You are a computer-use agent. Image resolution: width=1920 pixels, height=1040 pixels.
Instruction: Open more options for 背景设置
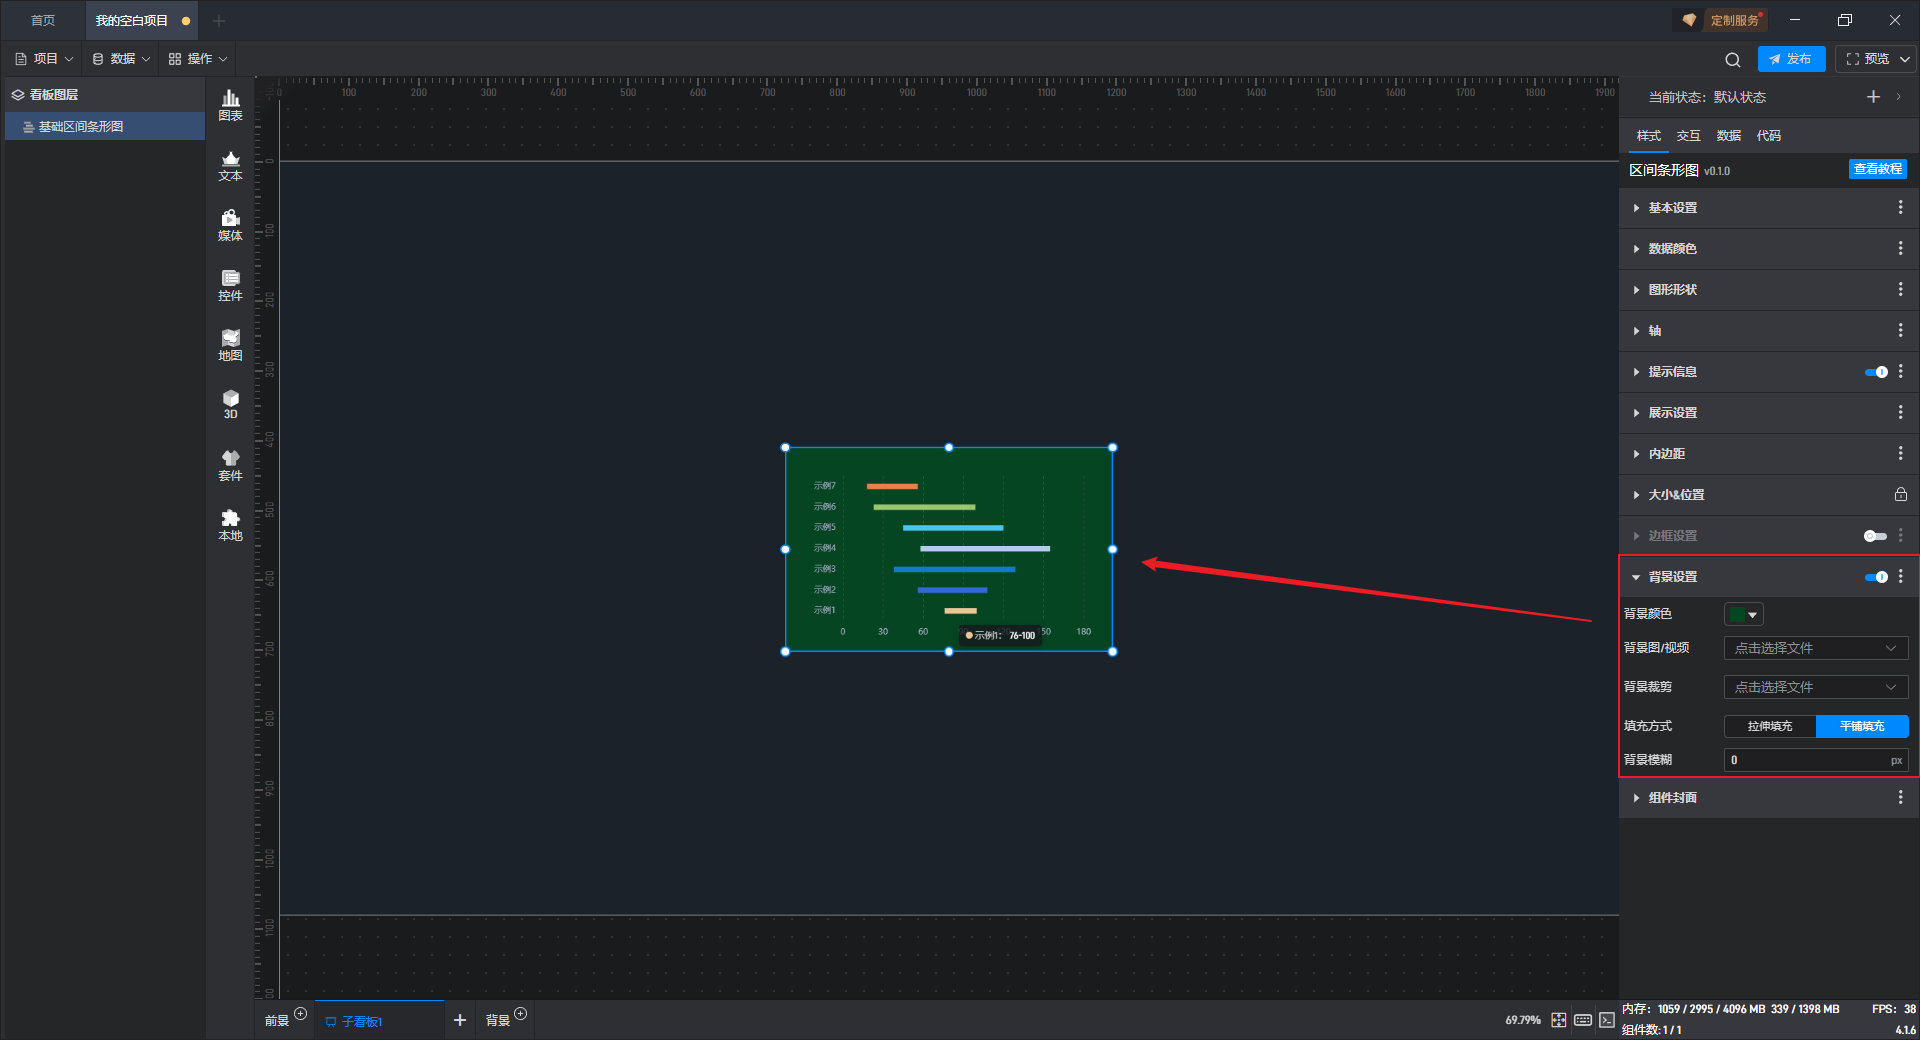click(x=1901, y=576)
